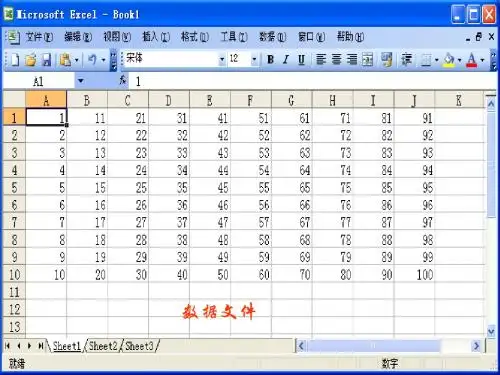Image resolution: width=500 pixels, height=375 pixels.
Task: Increase the cell indent
Action: click(406, 60)
